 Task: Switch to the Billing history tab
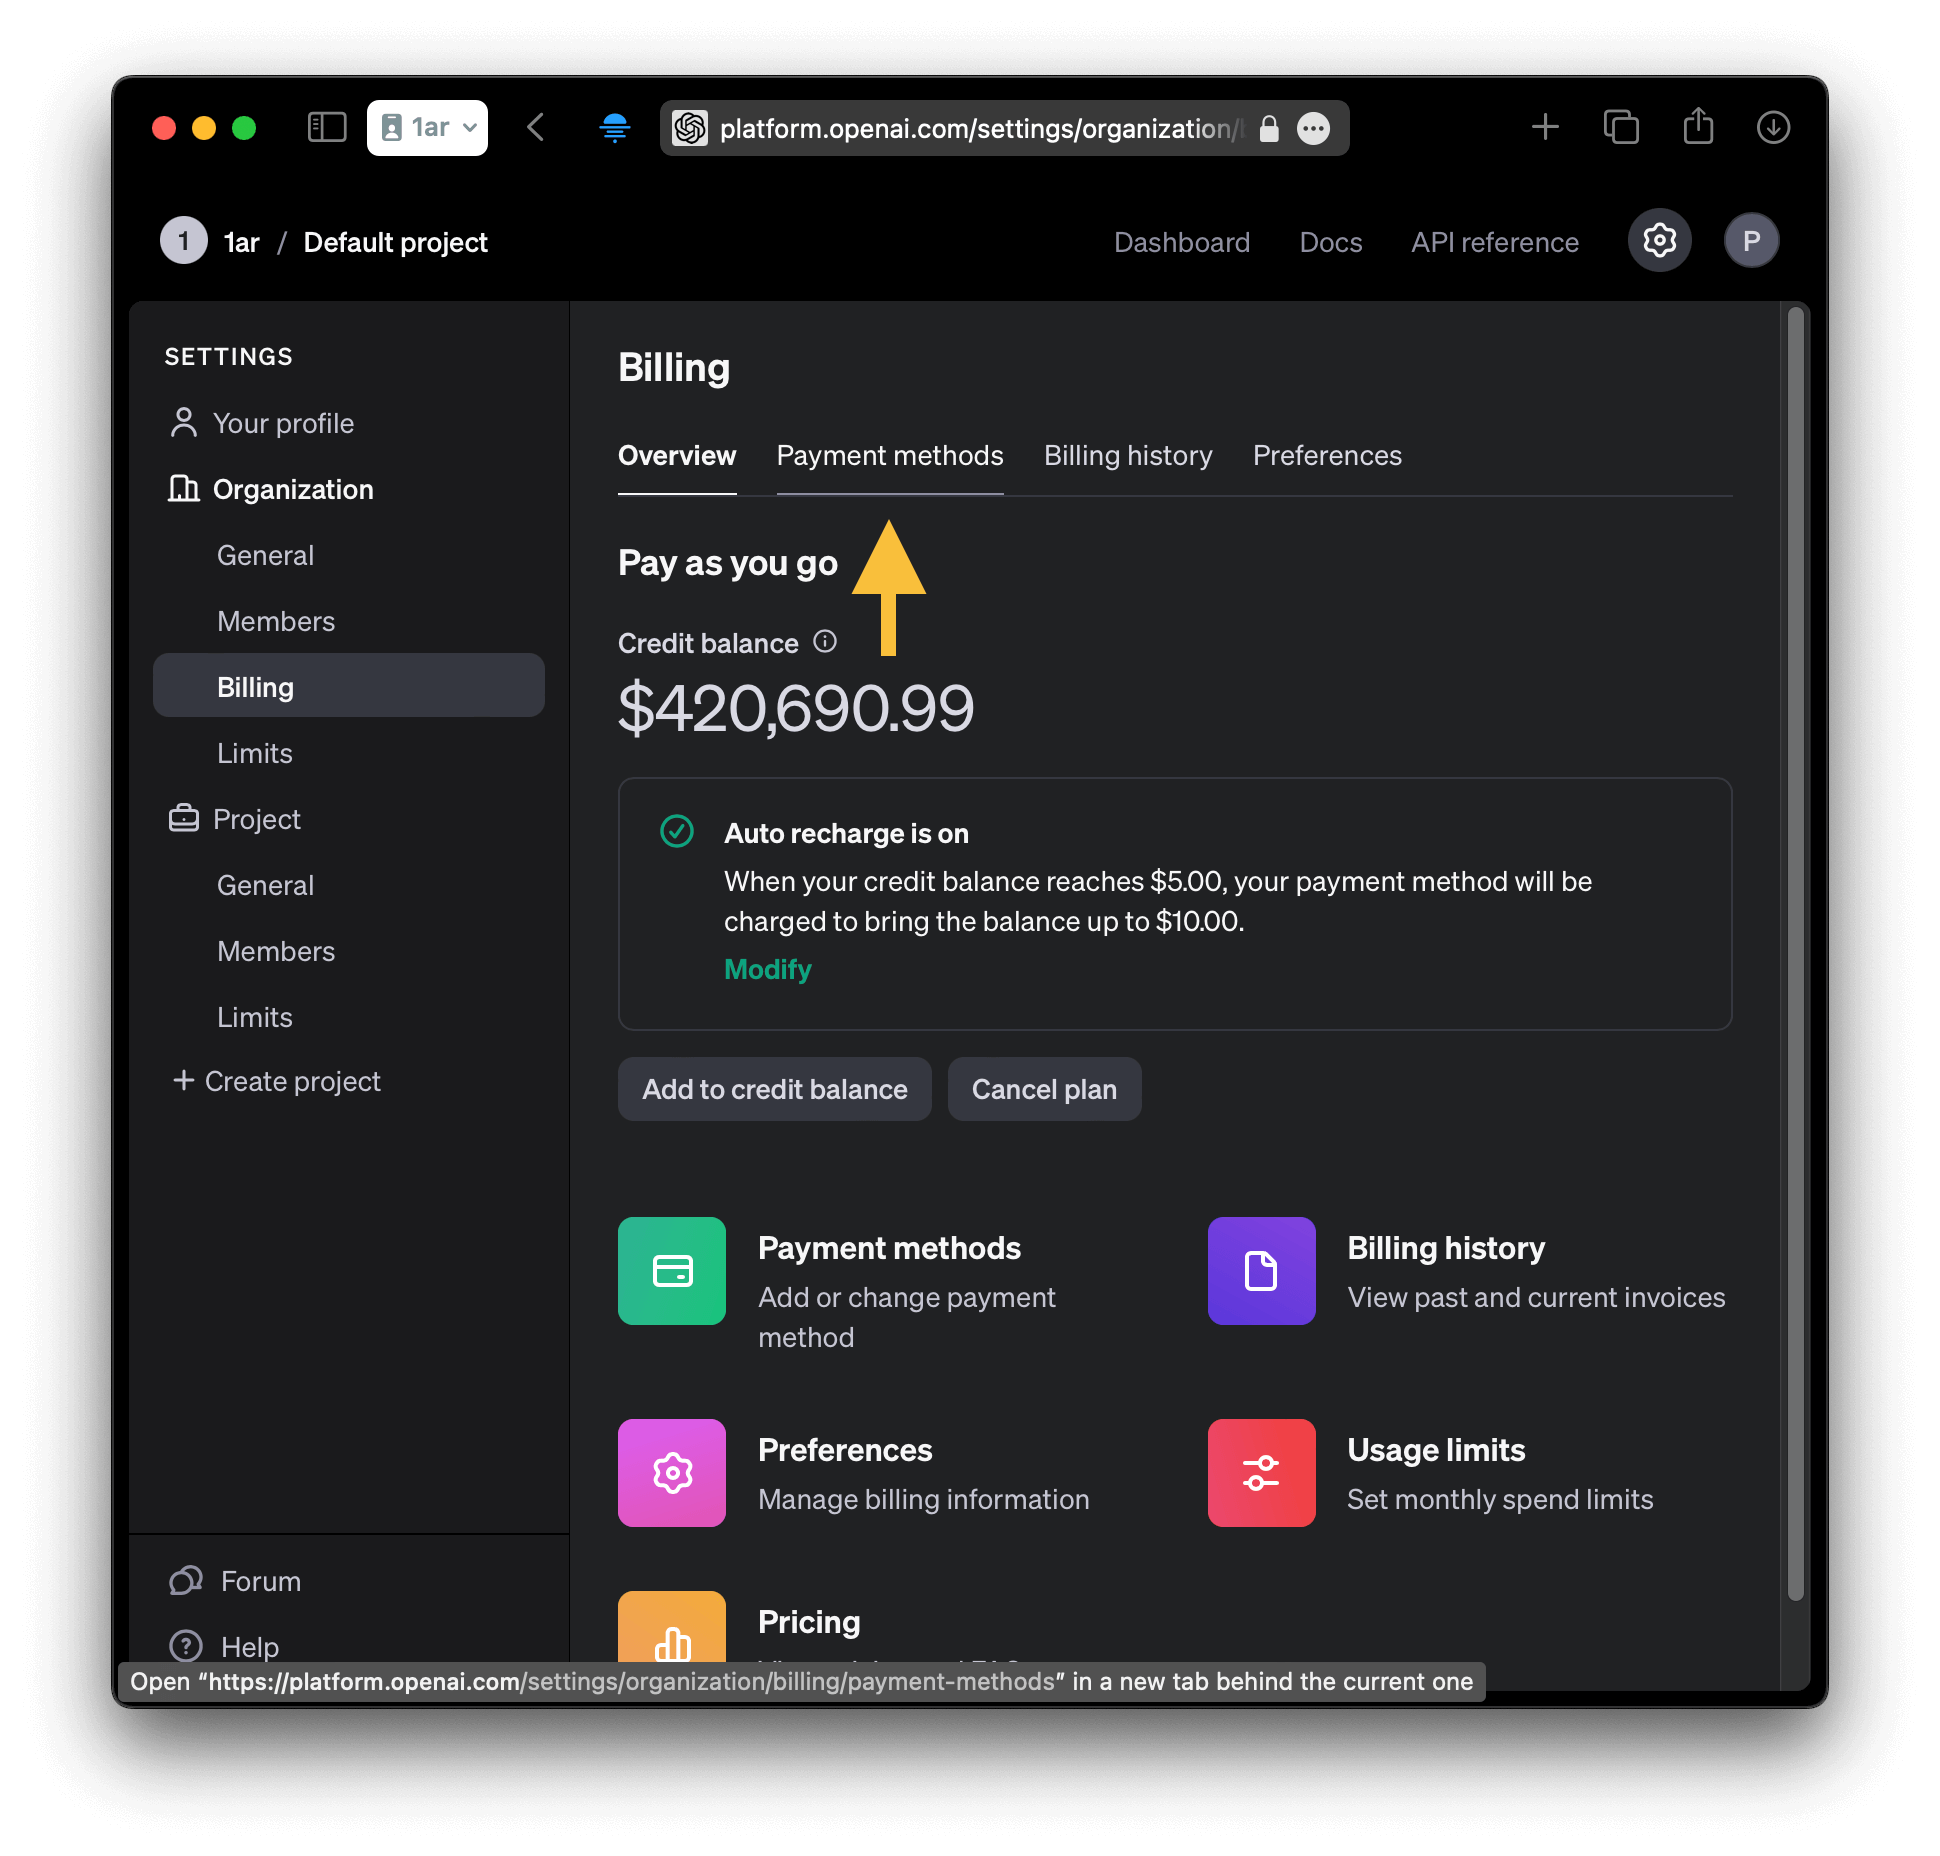coord(1128,455)
